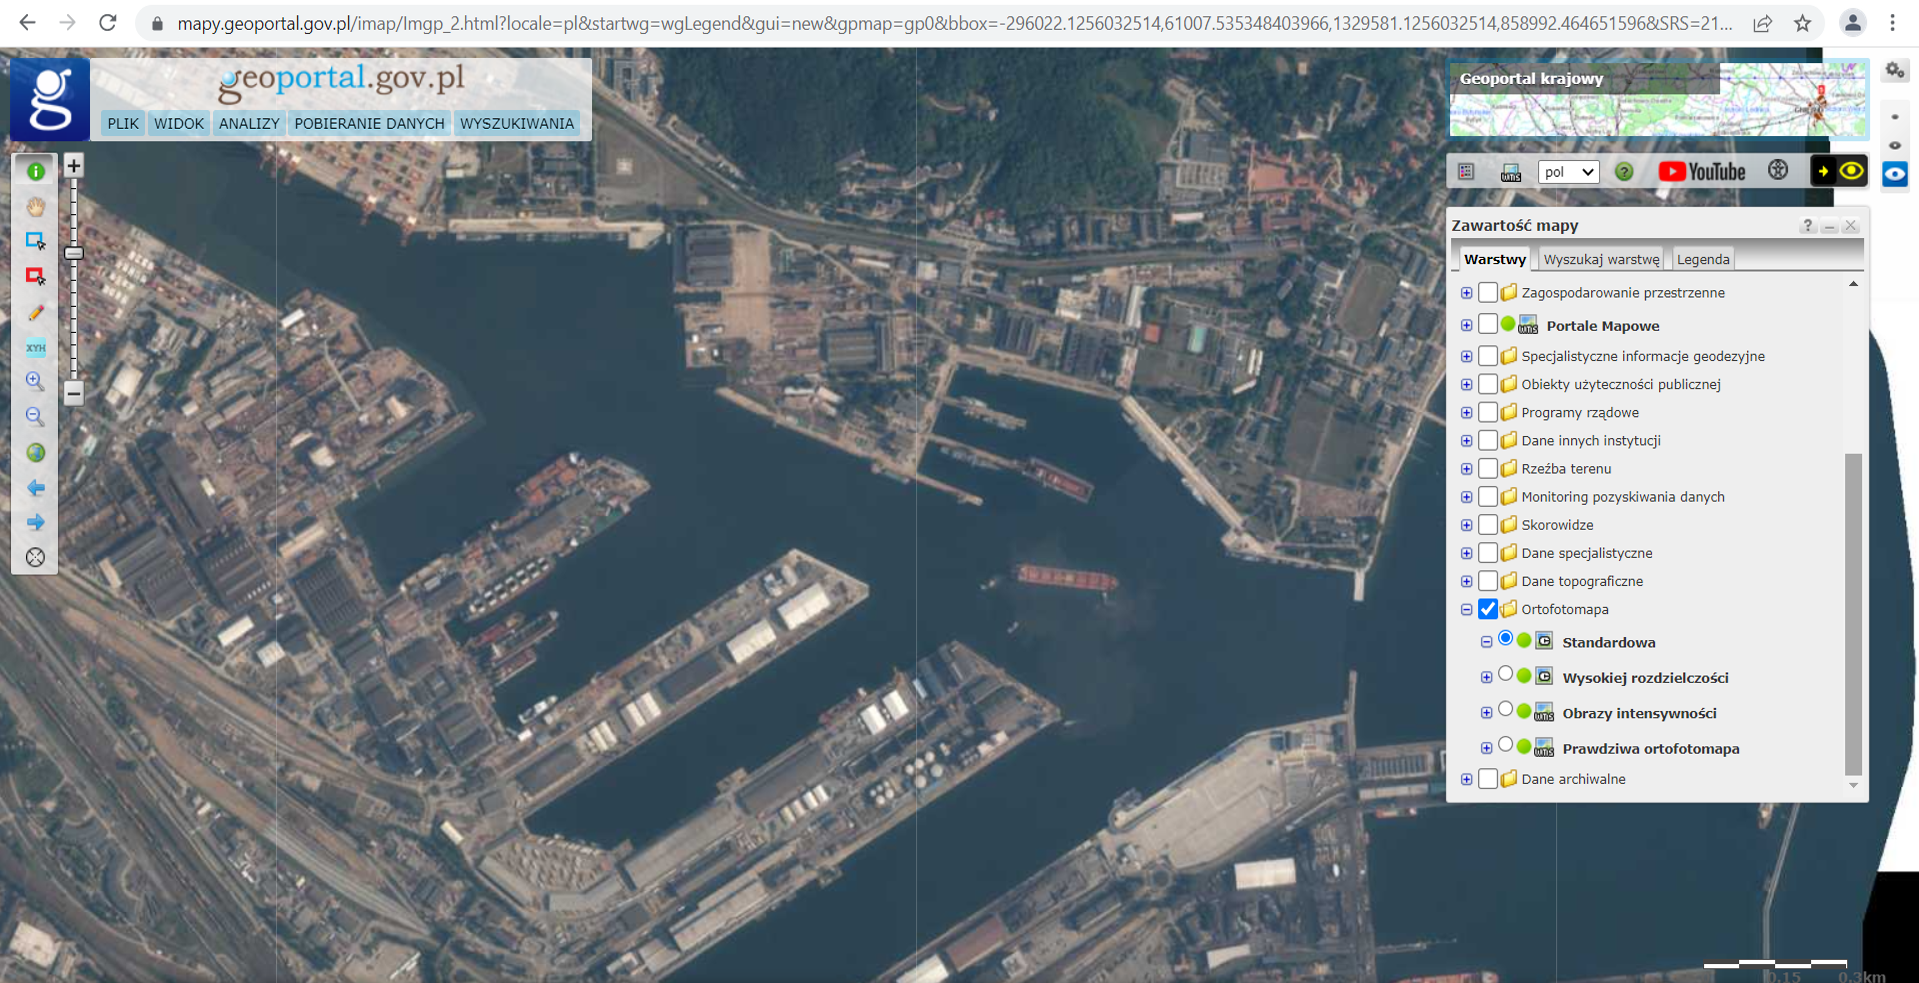1919x983 pixels.
Task: Open the XYH coordinates tool
Action: 35,348
